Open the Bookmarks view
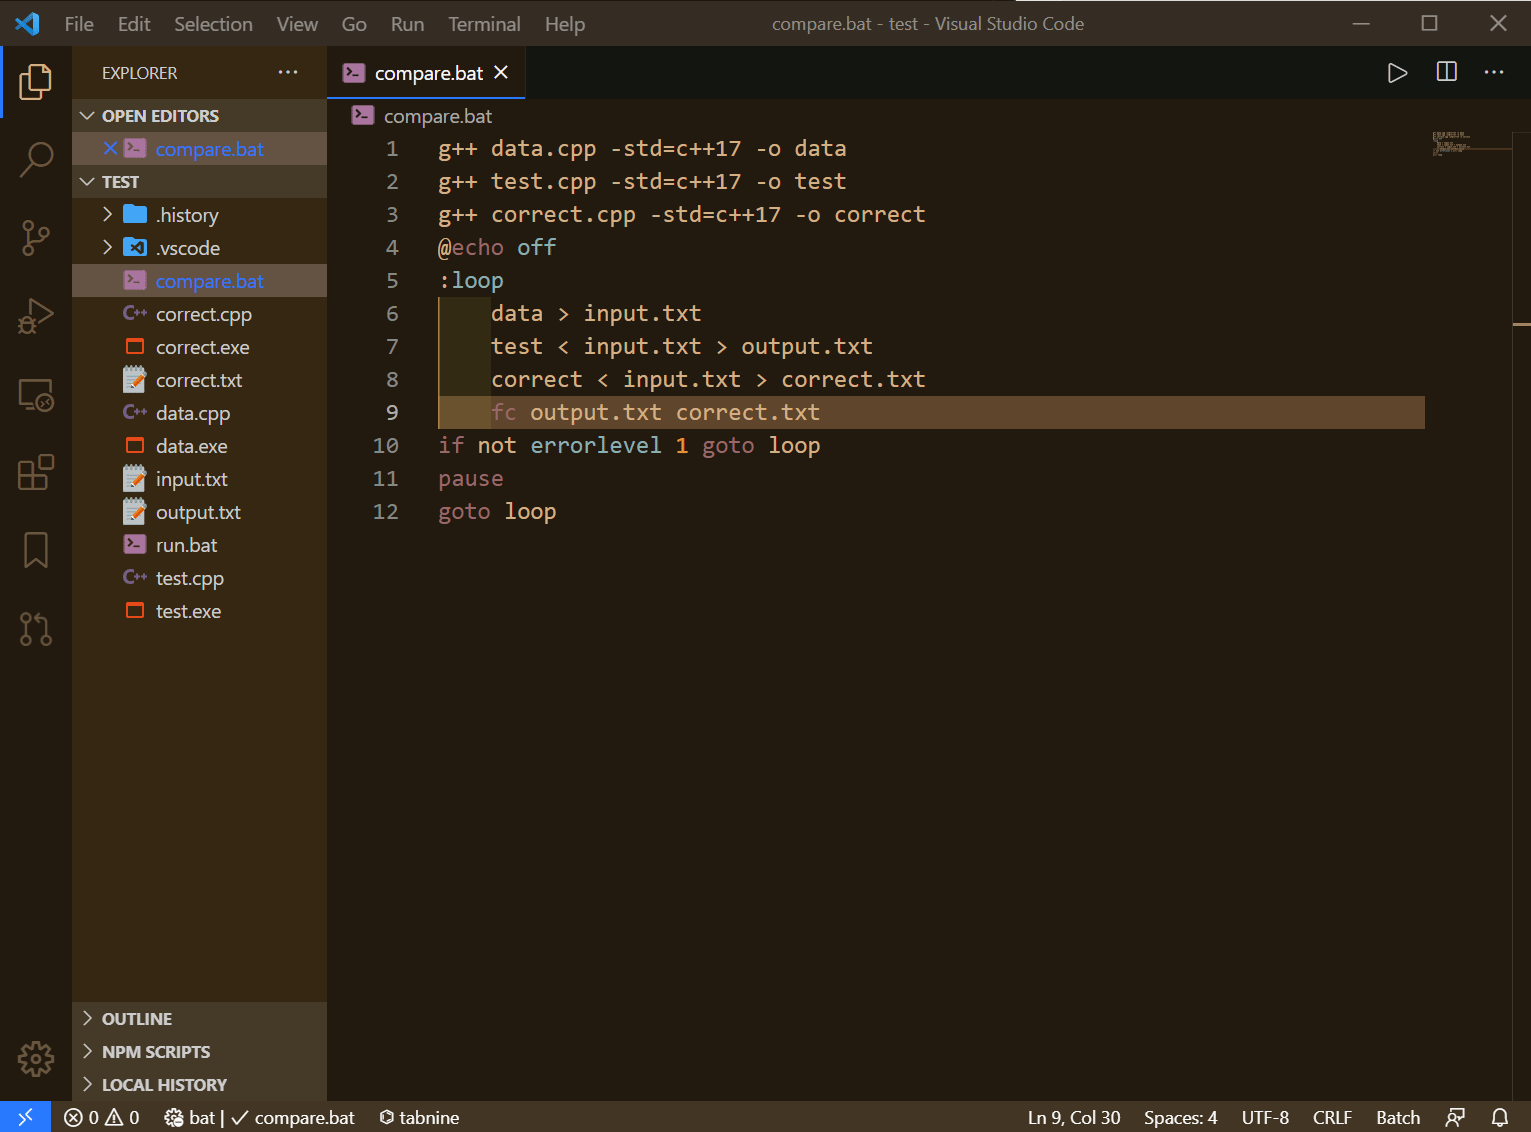The image size is (1531, 1132). (x=36, y=550)
